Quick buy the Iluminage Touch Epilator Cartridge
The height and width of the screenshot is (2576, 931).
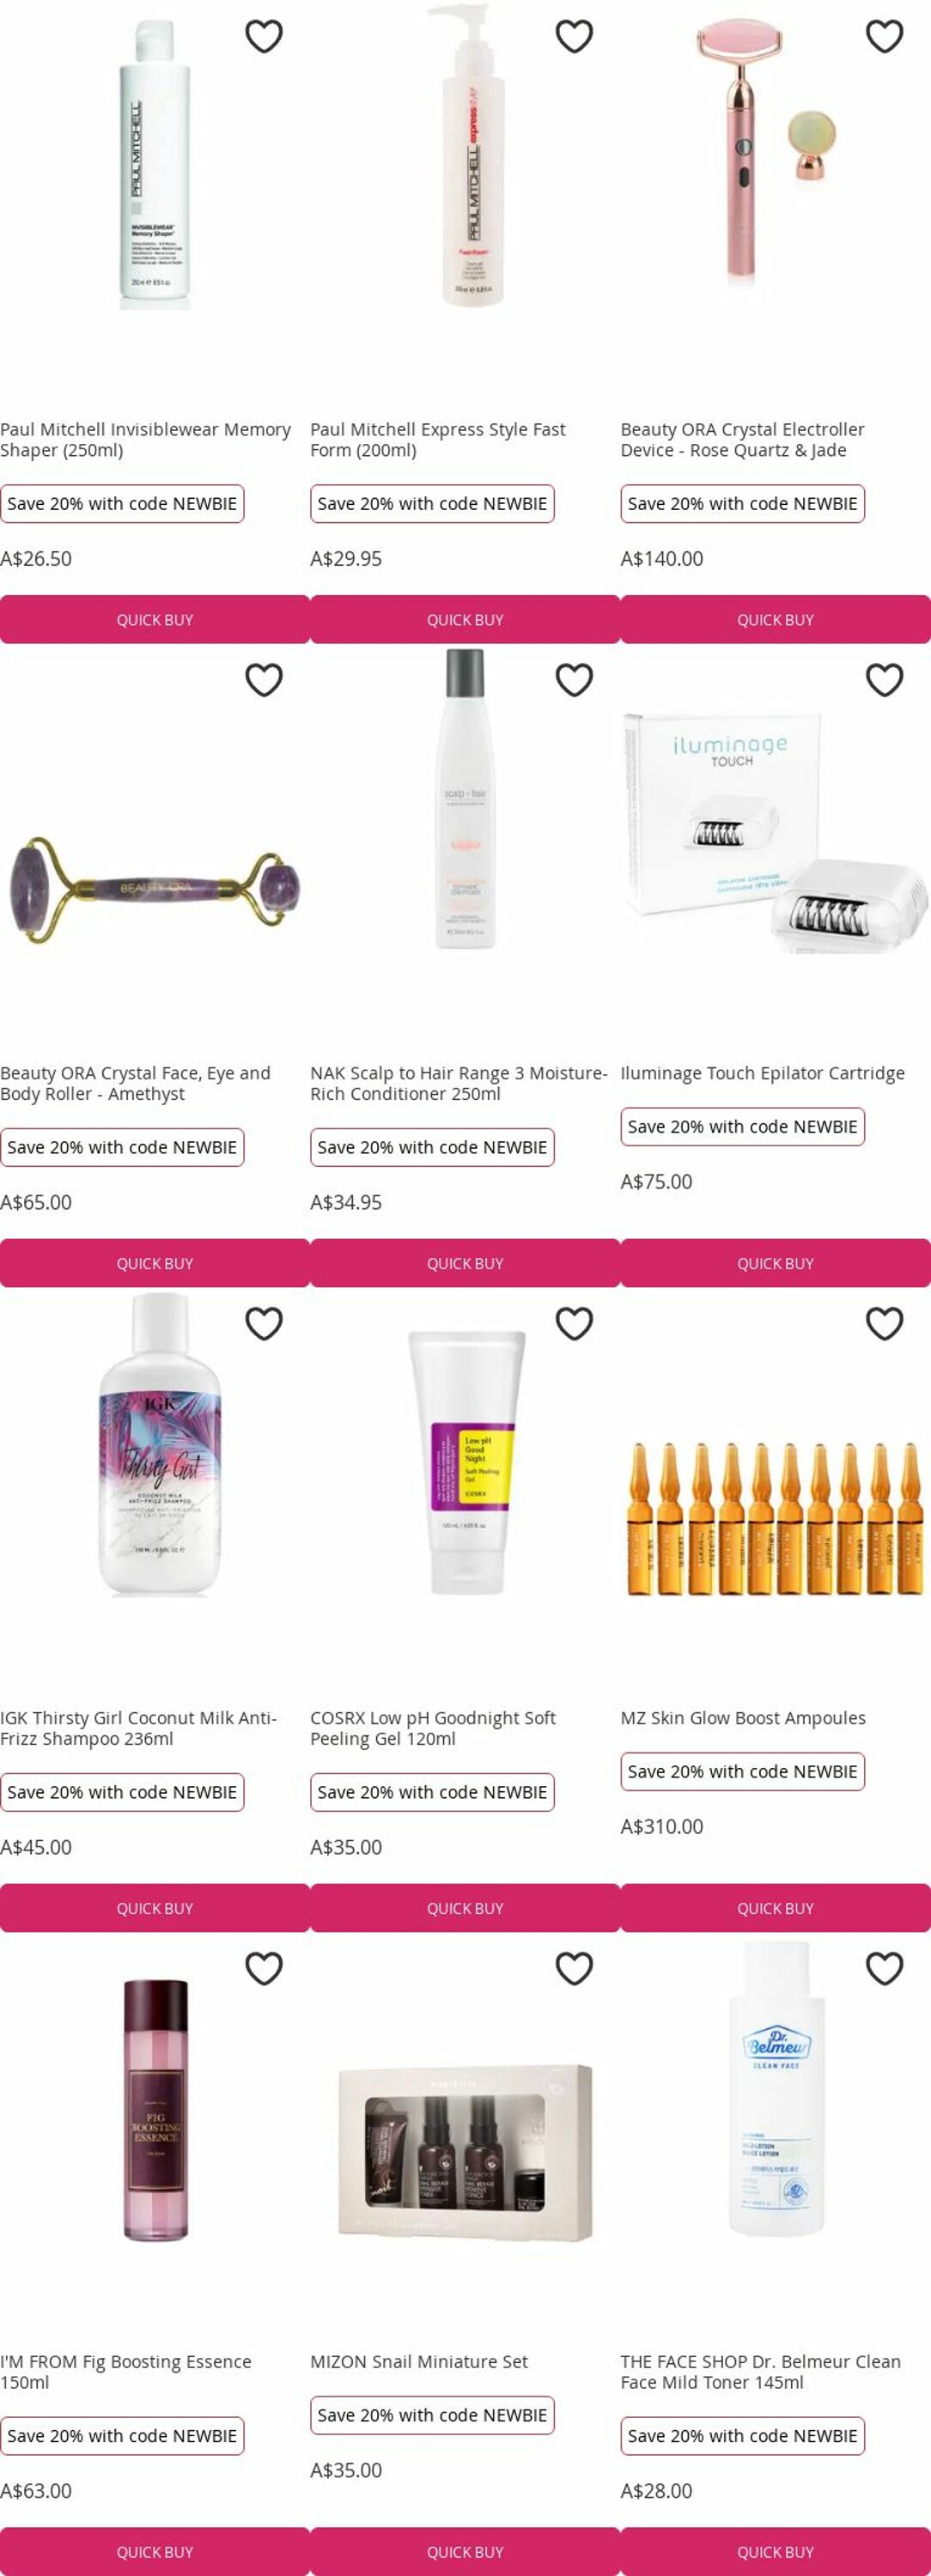pos(775,1264)
